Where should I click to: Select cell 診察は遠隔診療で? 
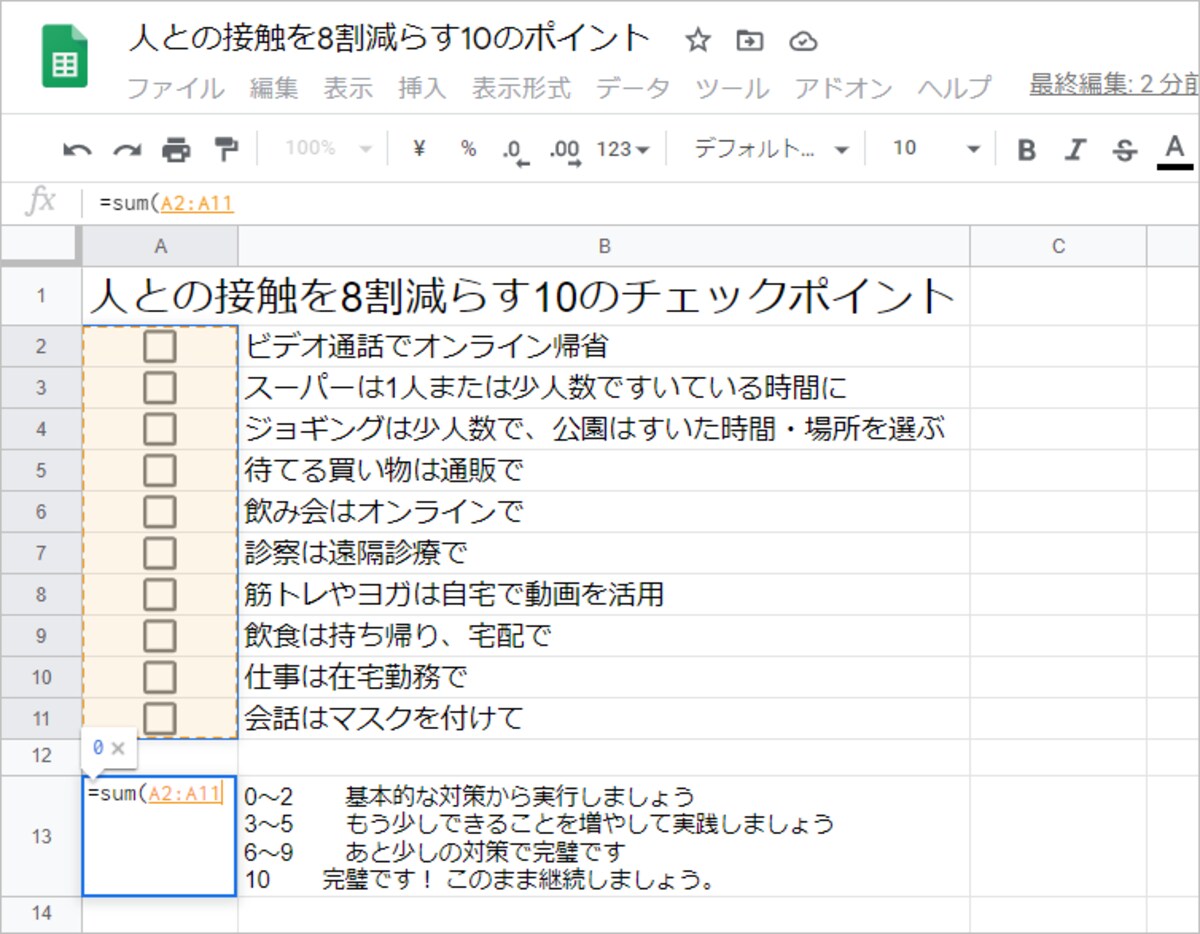coord(604,553)
